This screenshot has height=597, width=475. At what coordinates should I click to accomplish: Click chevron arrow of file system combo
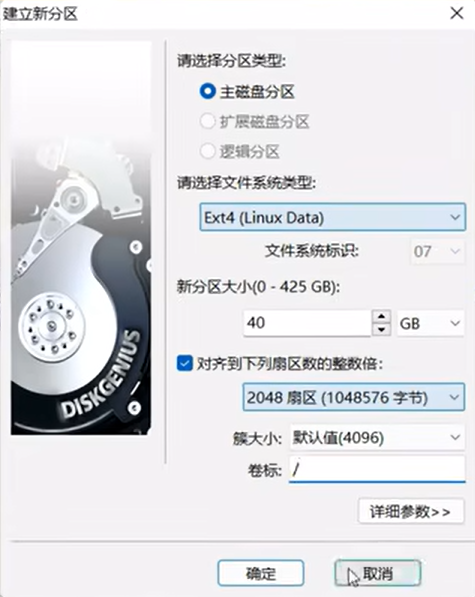pyautogui.click(x=455, y=217)
